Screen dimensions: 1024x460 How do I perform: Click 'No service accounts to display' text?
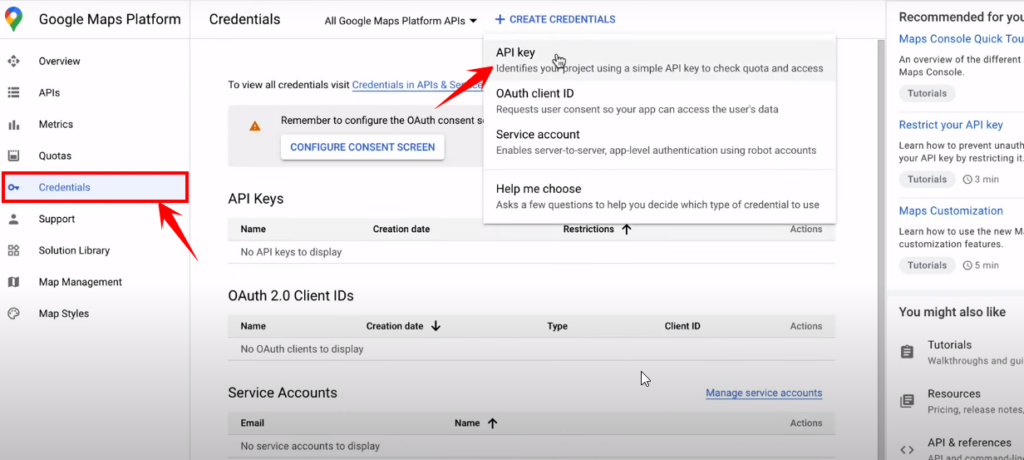pyautogui.click(x=310, y=446)
